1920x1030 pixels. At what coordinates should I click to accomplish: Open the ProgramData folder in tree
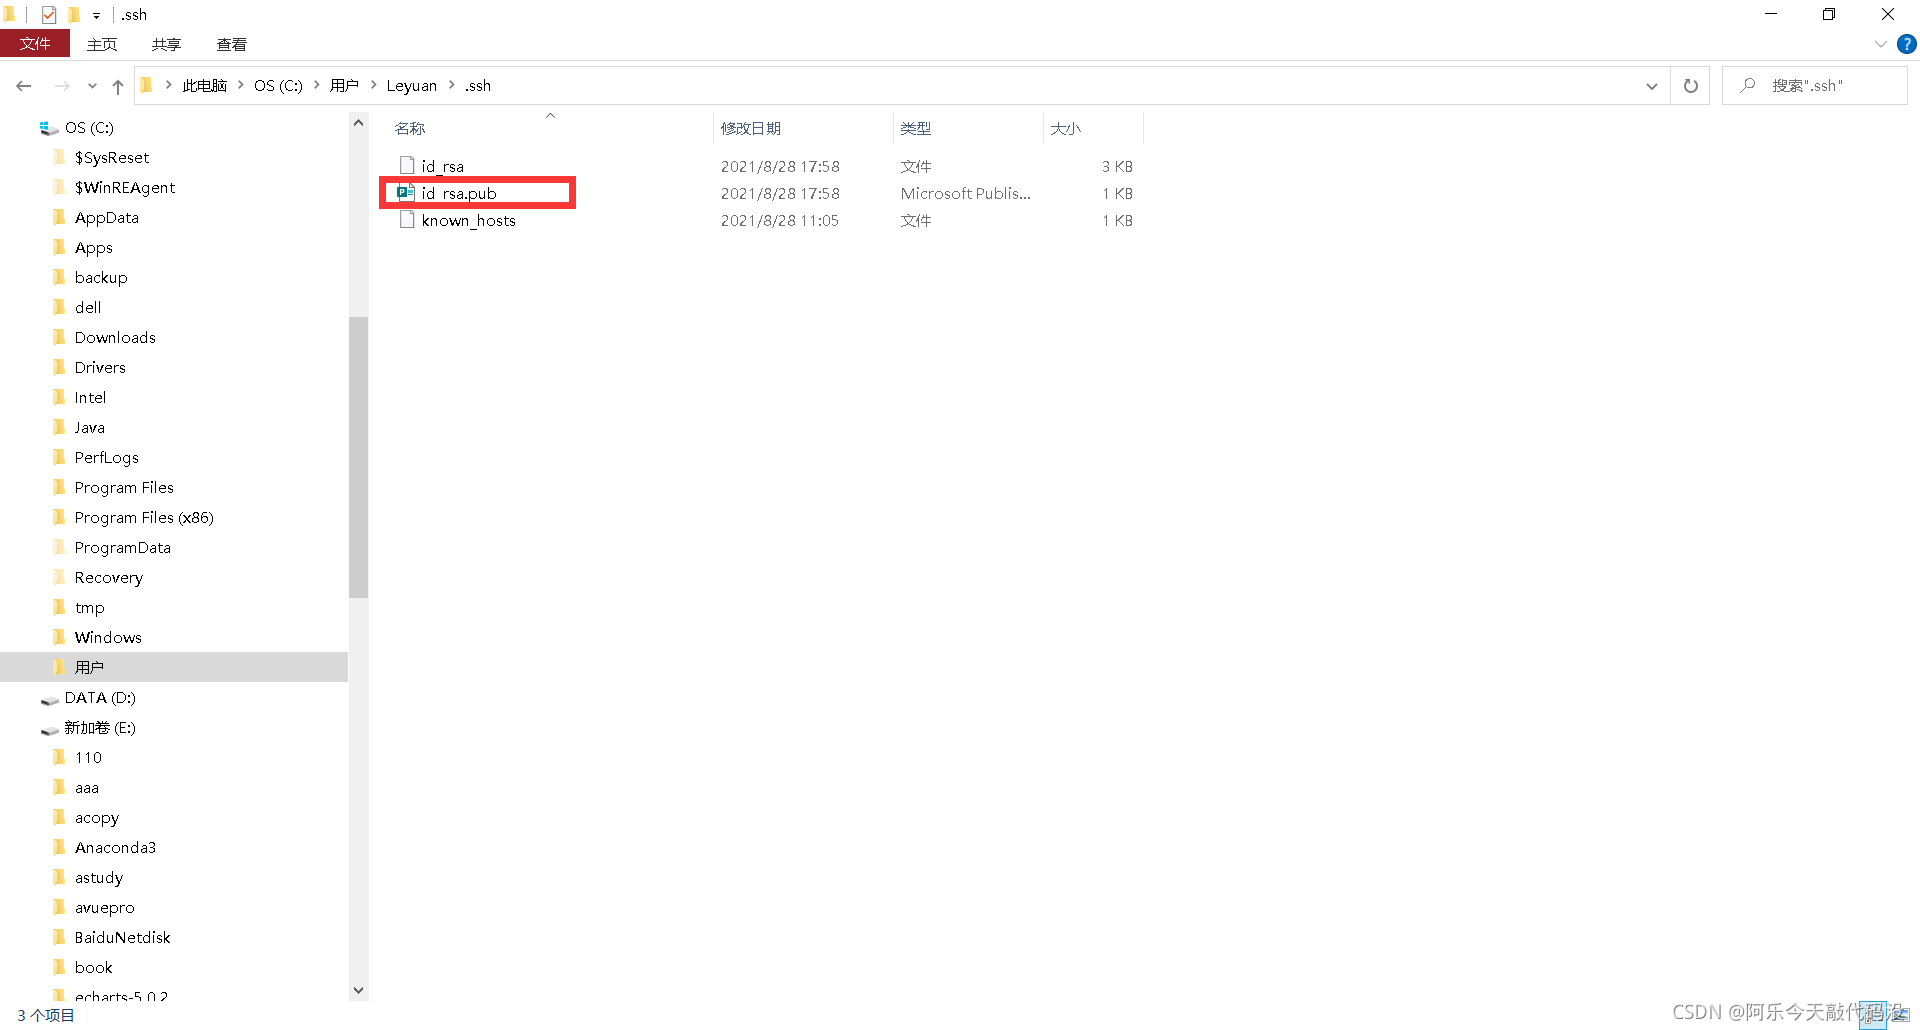coord(123,548)
